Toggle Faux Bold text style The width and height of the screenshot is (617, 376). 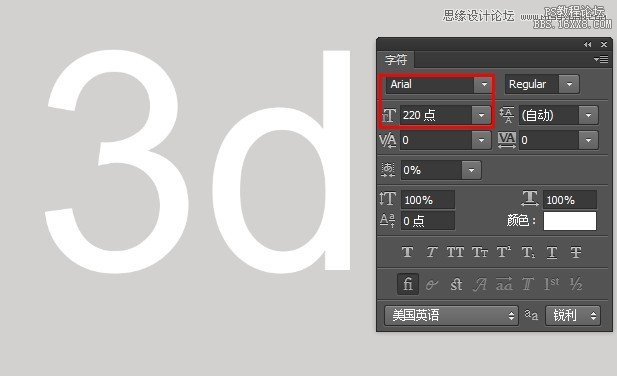tap(407, 252)
